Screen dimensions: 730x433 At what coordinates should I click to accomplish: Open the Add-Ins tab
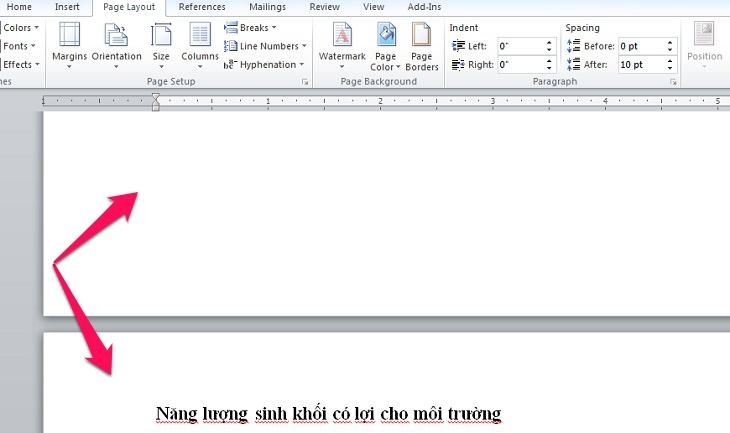424,7
